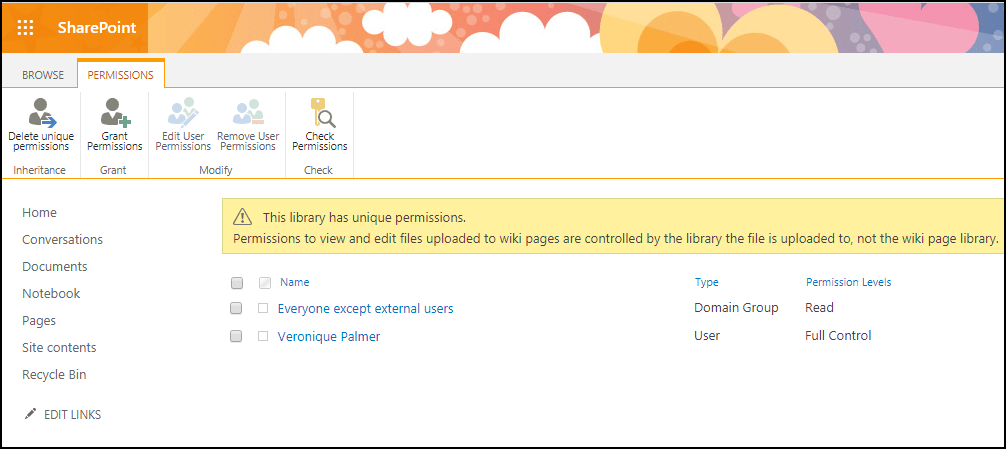Click the Permission Levels column header

848,282
